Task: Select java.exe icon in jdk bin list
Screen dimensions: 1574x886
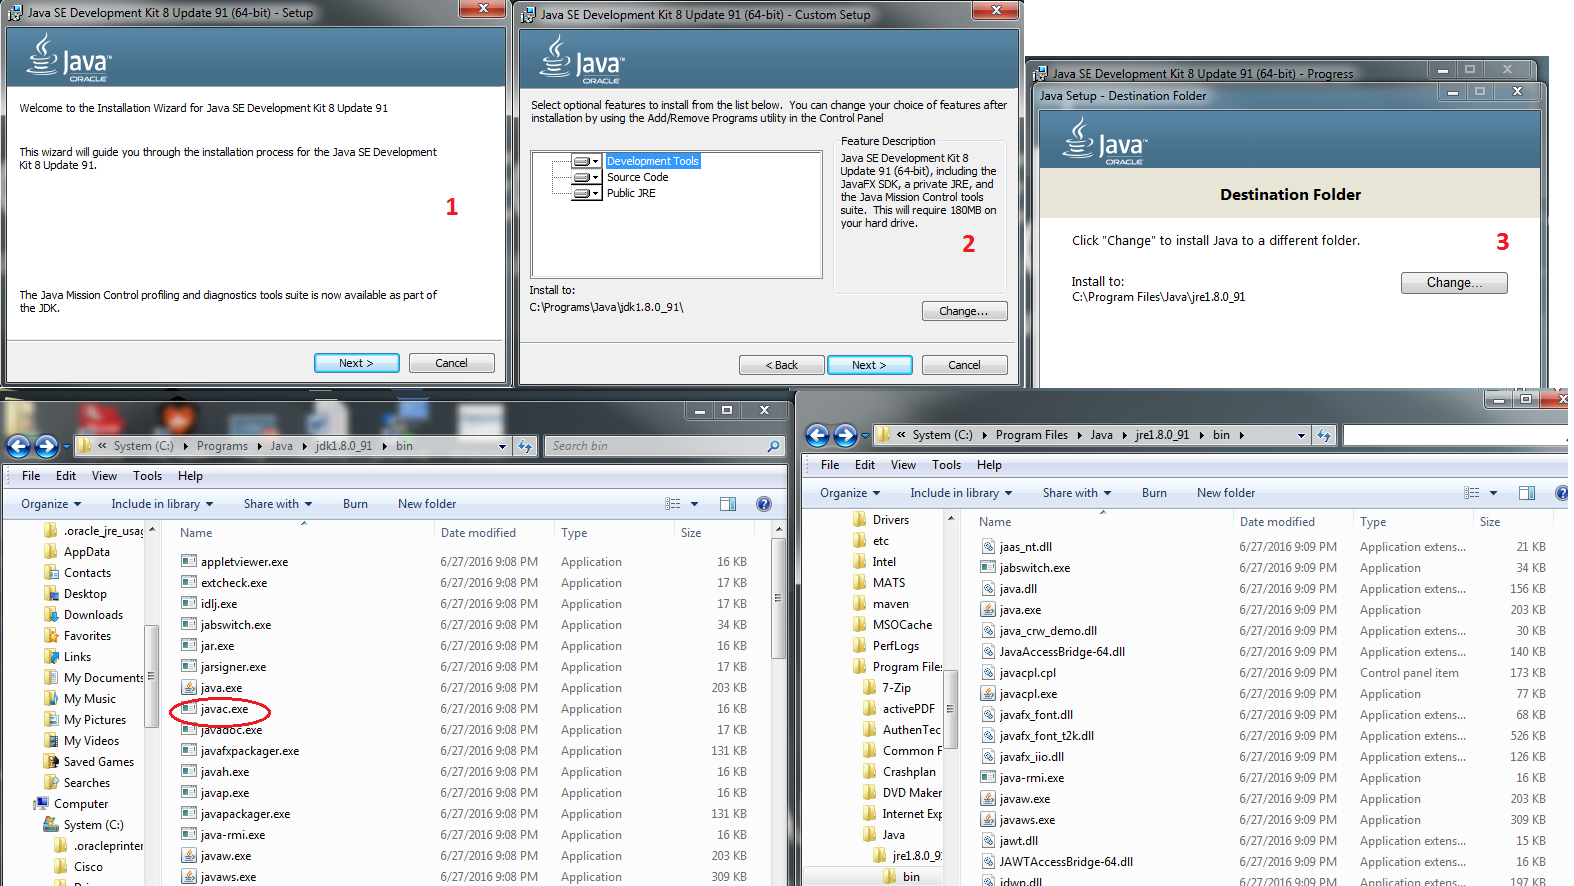Action: point(189,688)
